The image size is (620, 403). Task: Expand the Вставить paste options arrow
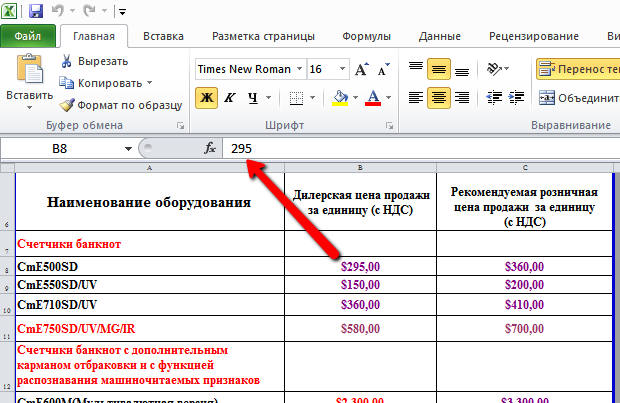[x=29, y=108]
